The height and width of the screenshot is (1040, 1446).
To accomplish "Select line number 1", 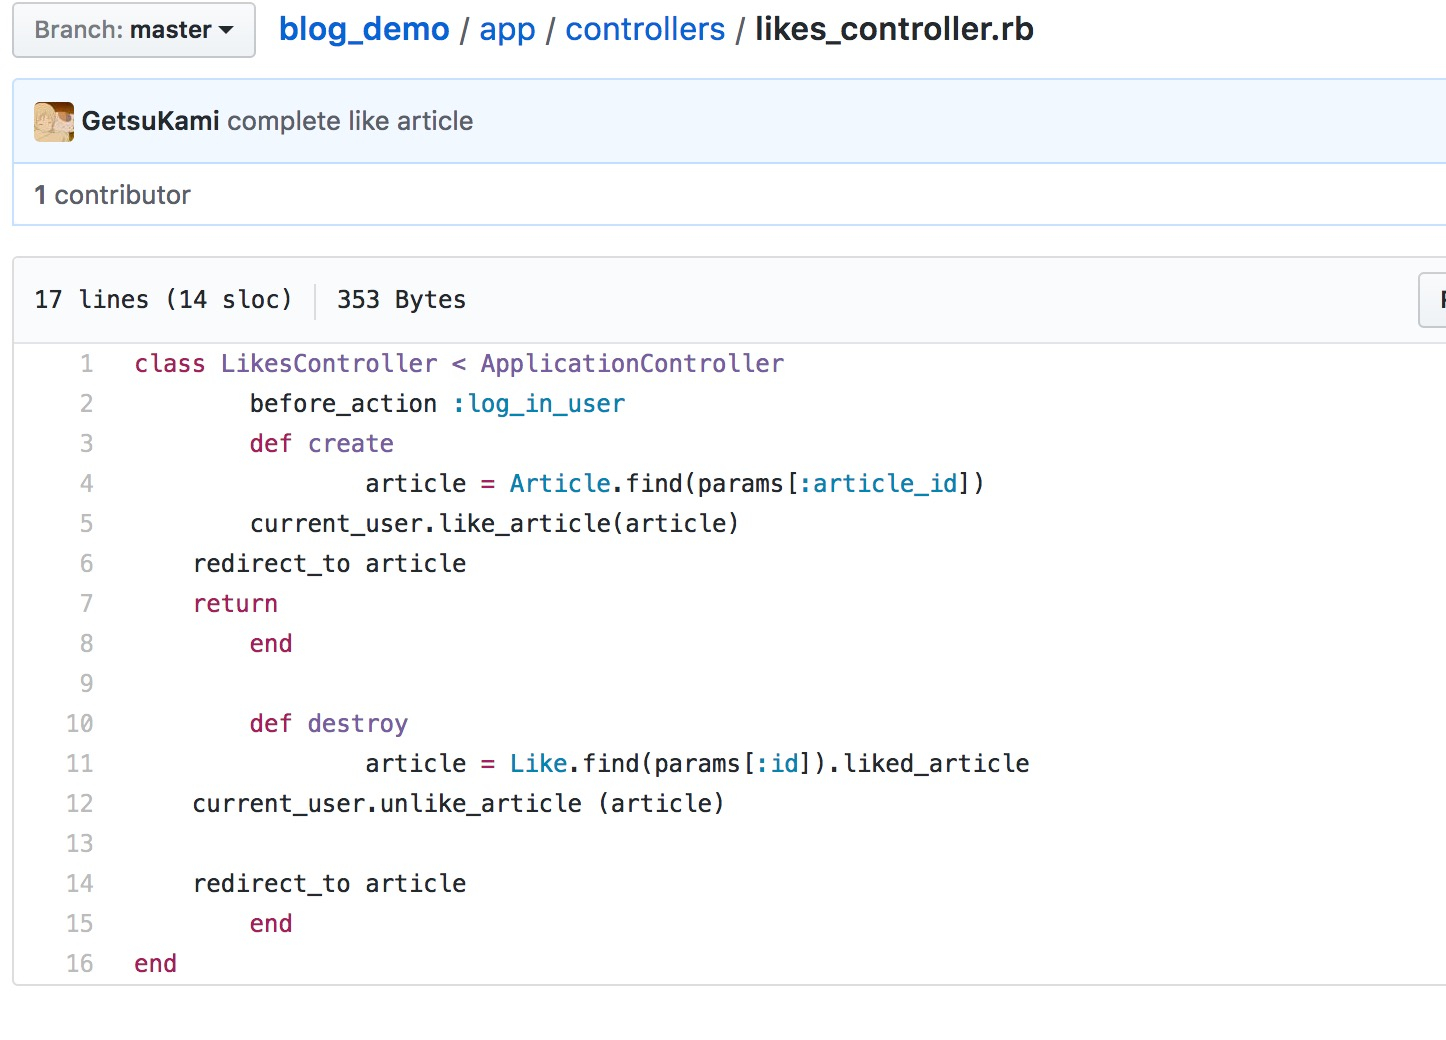I will tap(86, 363).
